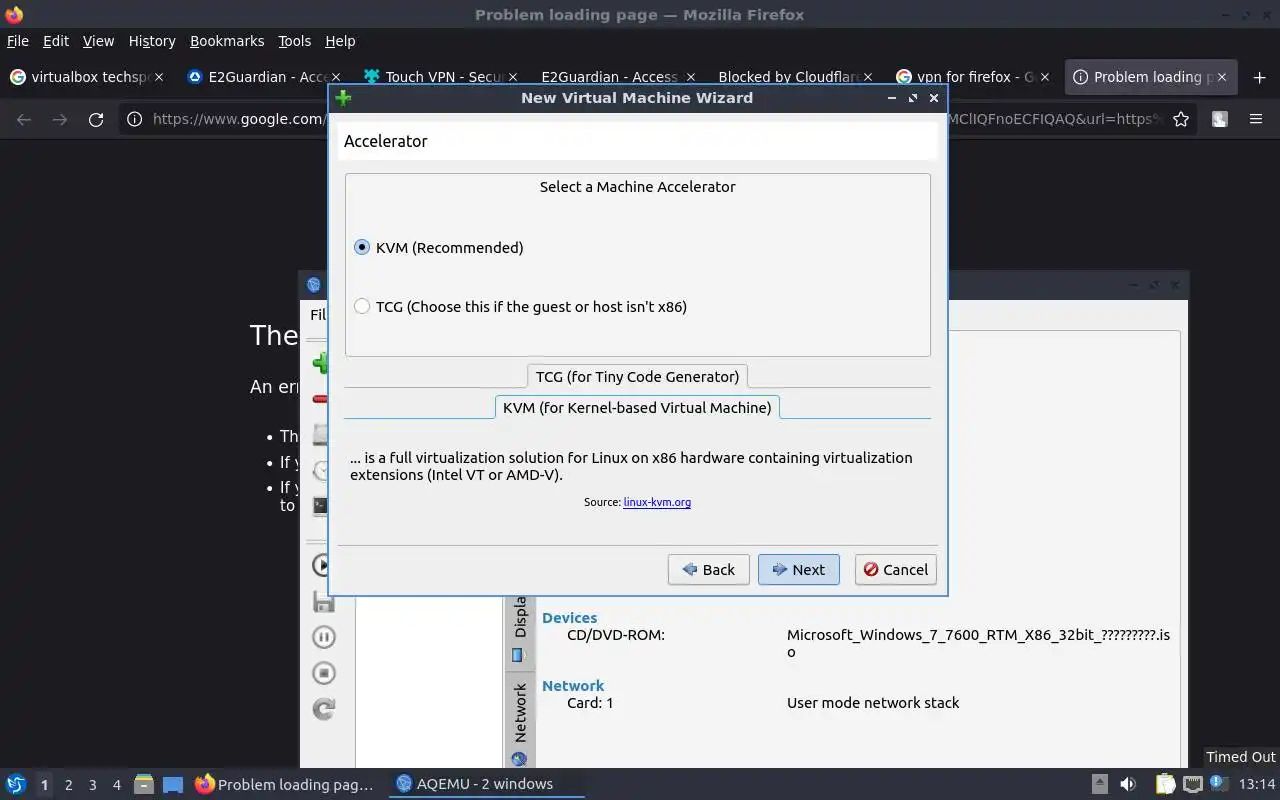This screenshot has width=1280, height=800.
Task: Open Firefox Tools menu
Action: tap(294, 41)
